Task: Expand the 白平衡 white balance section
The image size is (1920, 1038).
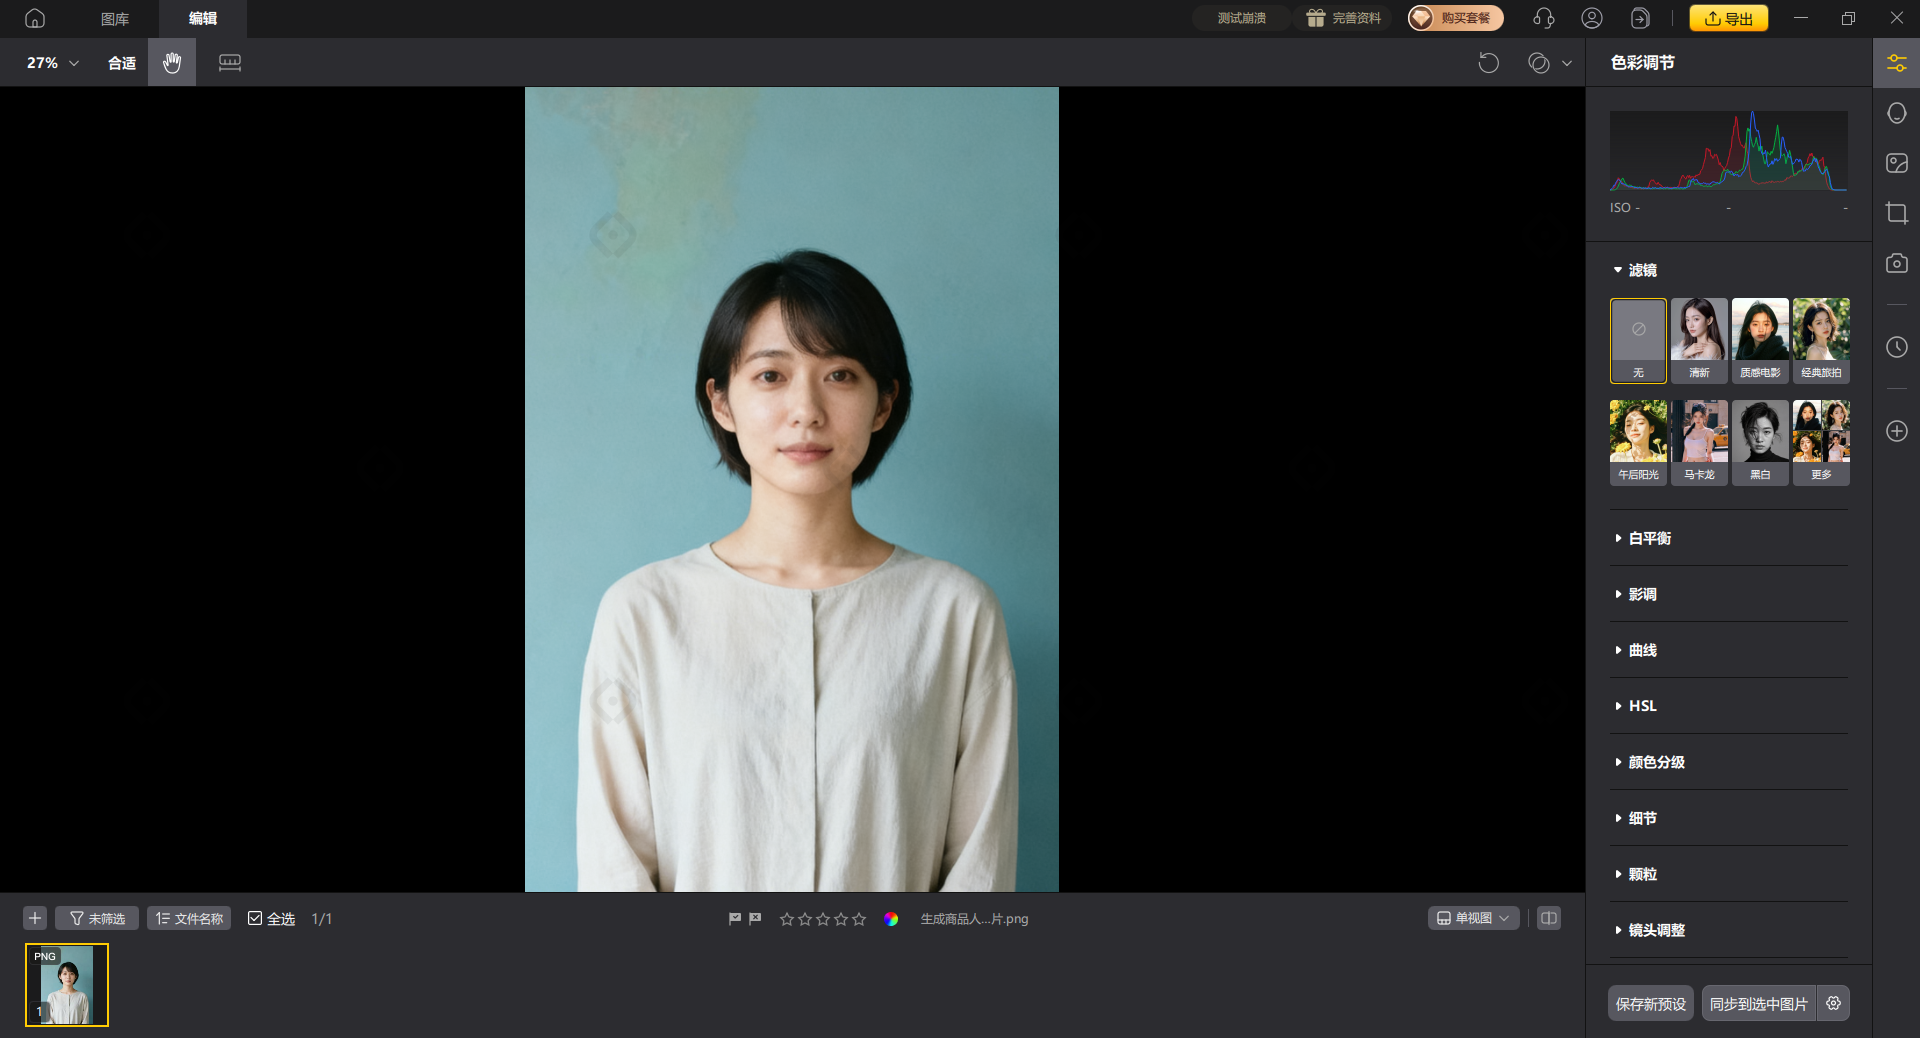Action: 1649,538
